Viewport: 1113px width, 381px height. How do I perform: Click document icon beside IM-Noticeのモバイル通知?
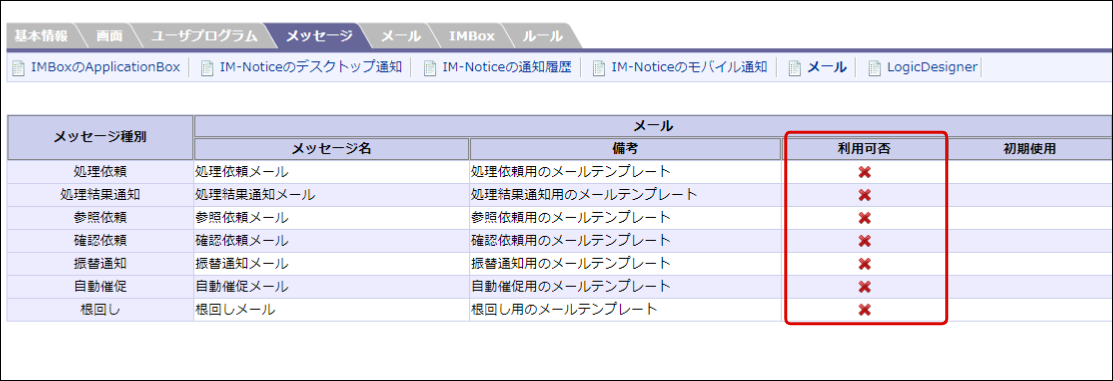(x=599, y=68)
